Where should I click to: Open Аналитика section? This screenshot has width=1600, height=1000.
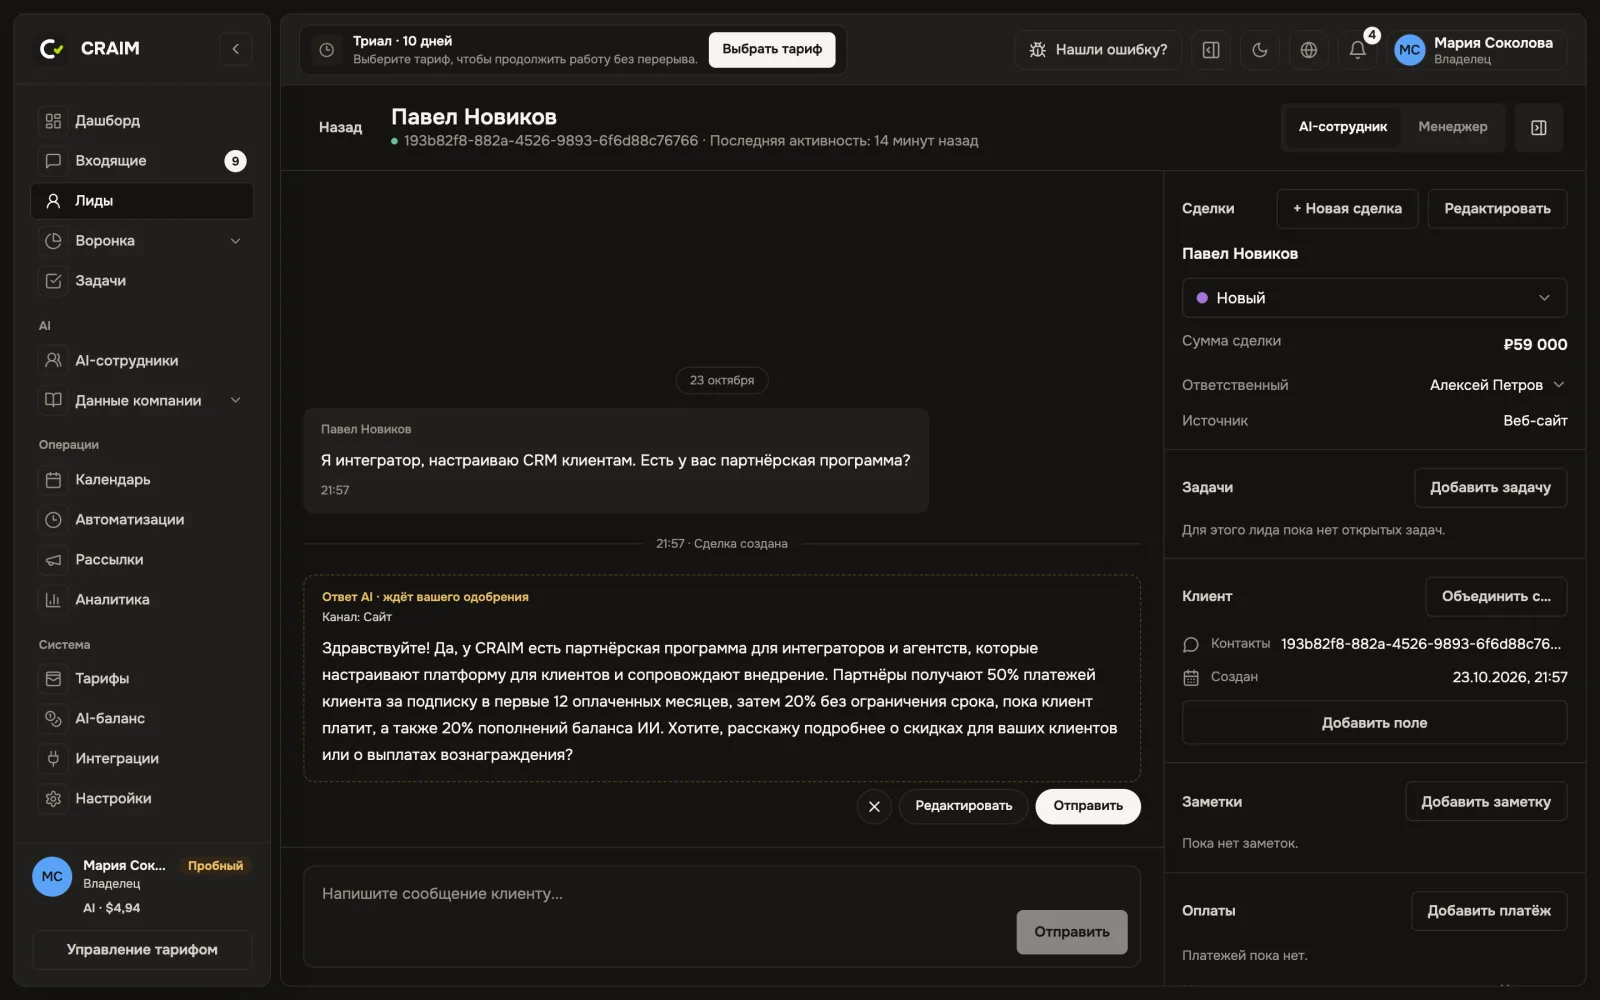pos(142,600)
